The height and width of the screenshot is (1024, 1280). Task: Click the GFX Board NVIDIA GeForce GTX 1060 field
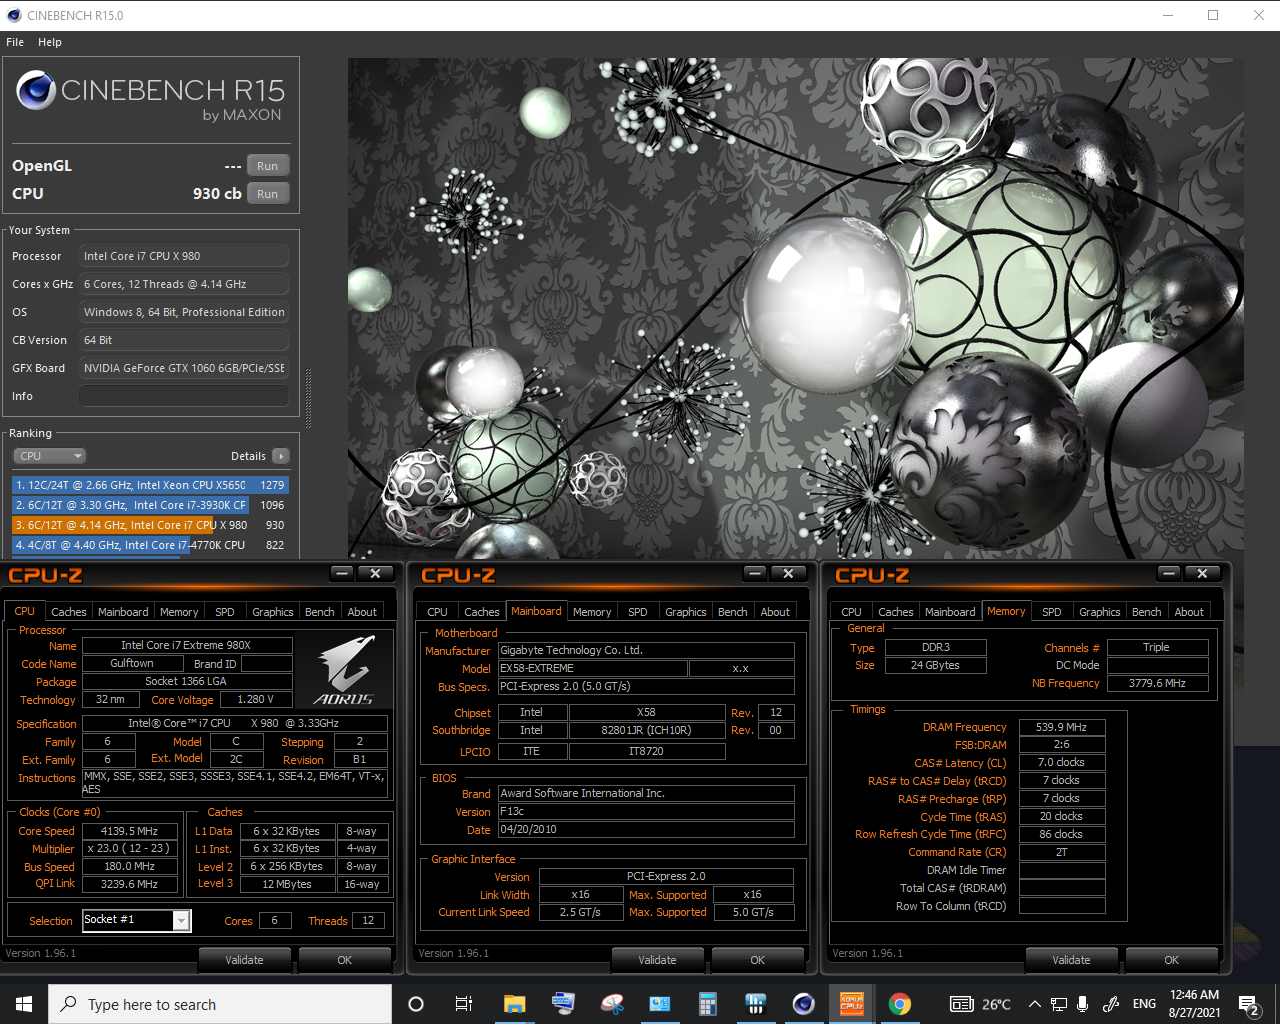click(x=184, y=368)
